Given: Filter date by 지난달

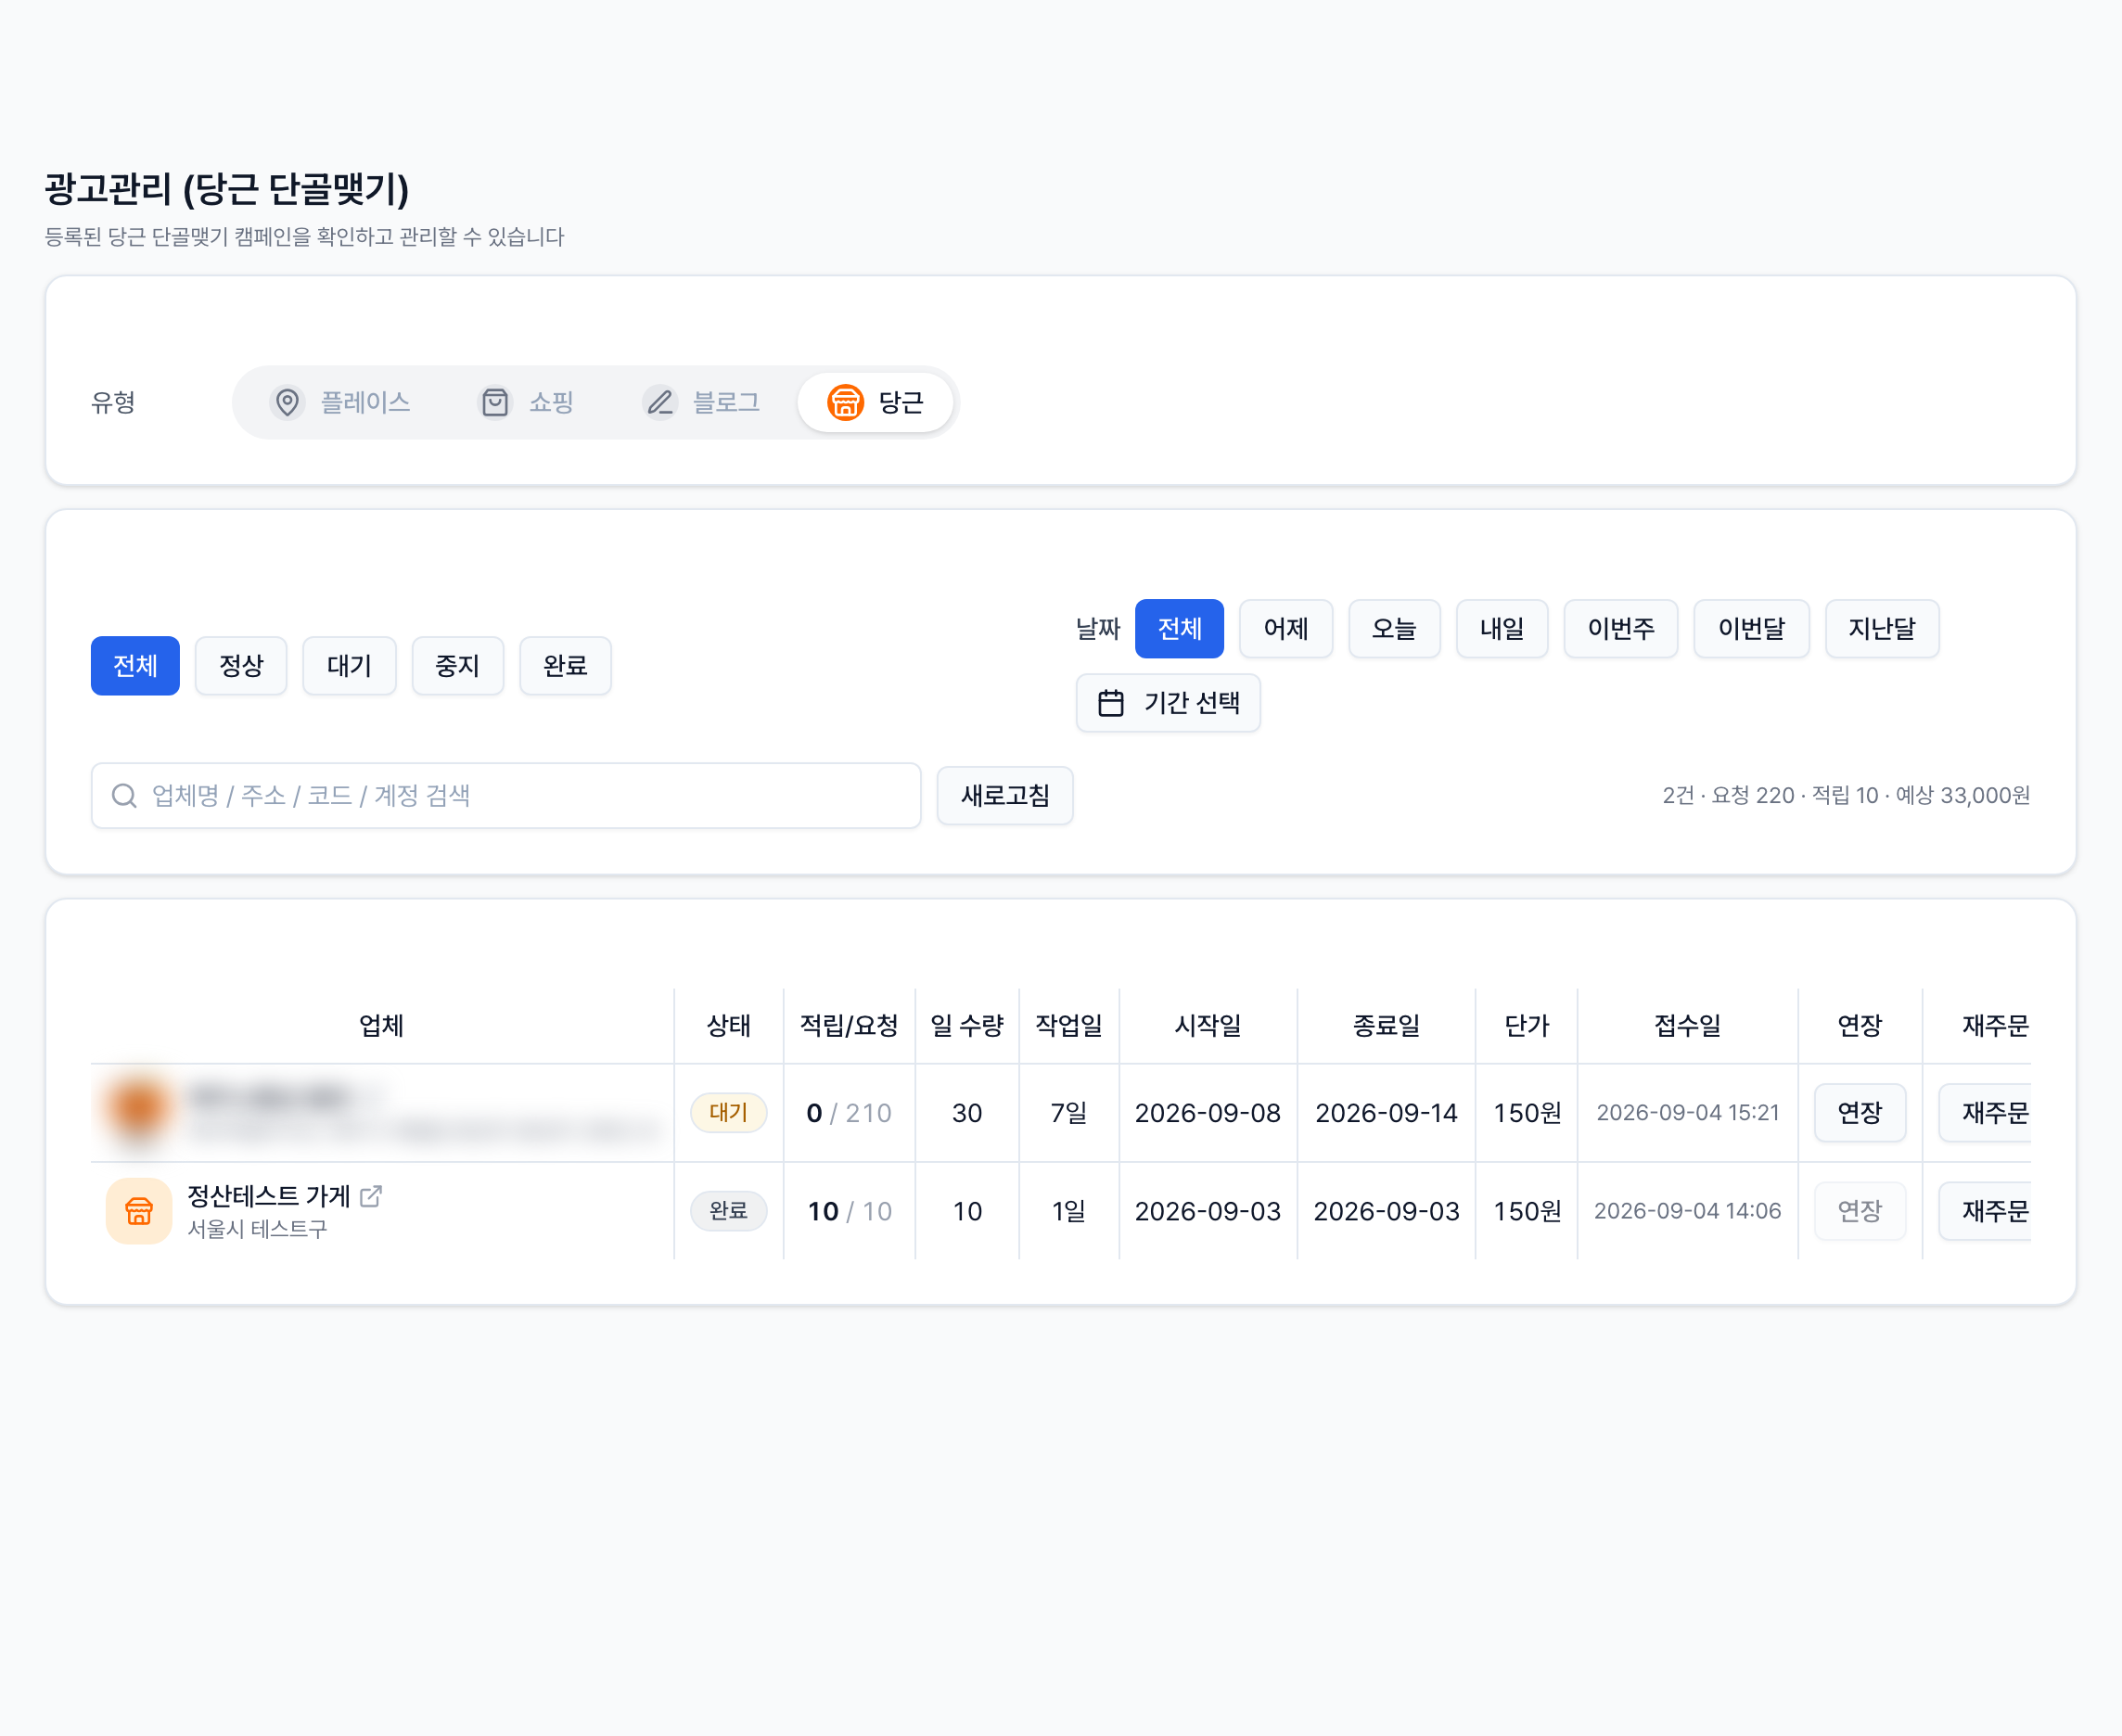Looking at the screenshot, I should pyautogui.click(x=1882, y=629).
